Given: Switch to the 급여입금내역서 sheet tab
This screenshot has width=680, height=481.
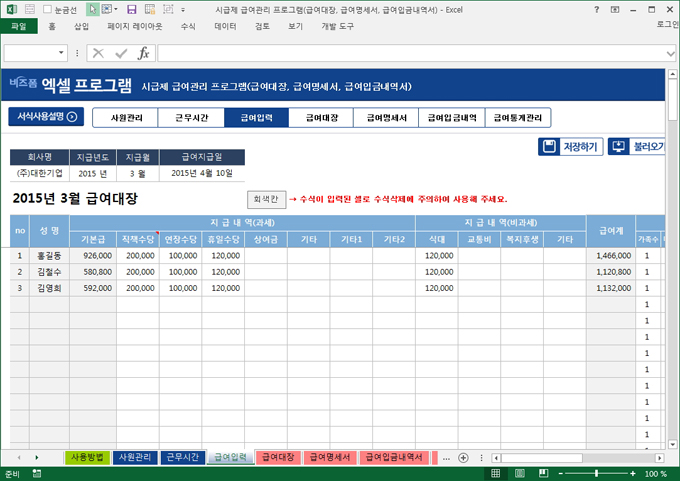Looking at the screenshot, I should 394,457.
